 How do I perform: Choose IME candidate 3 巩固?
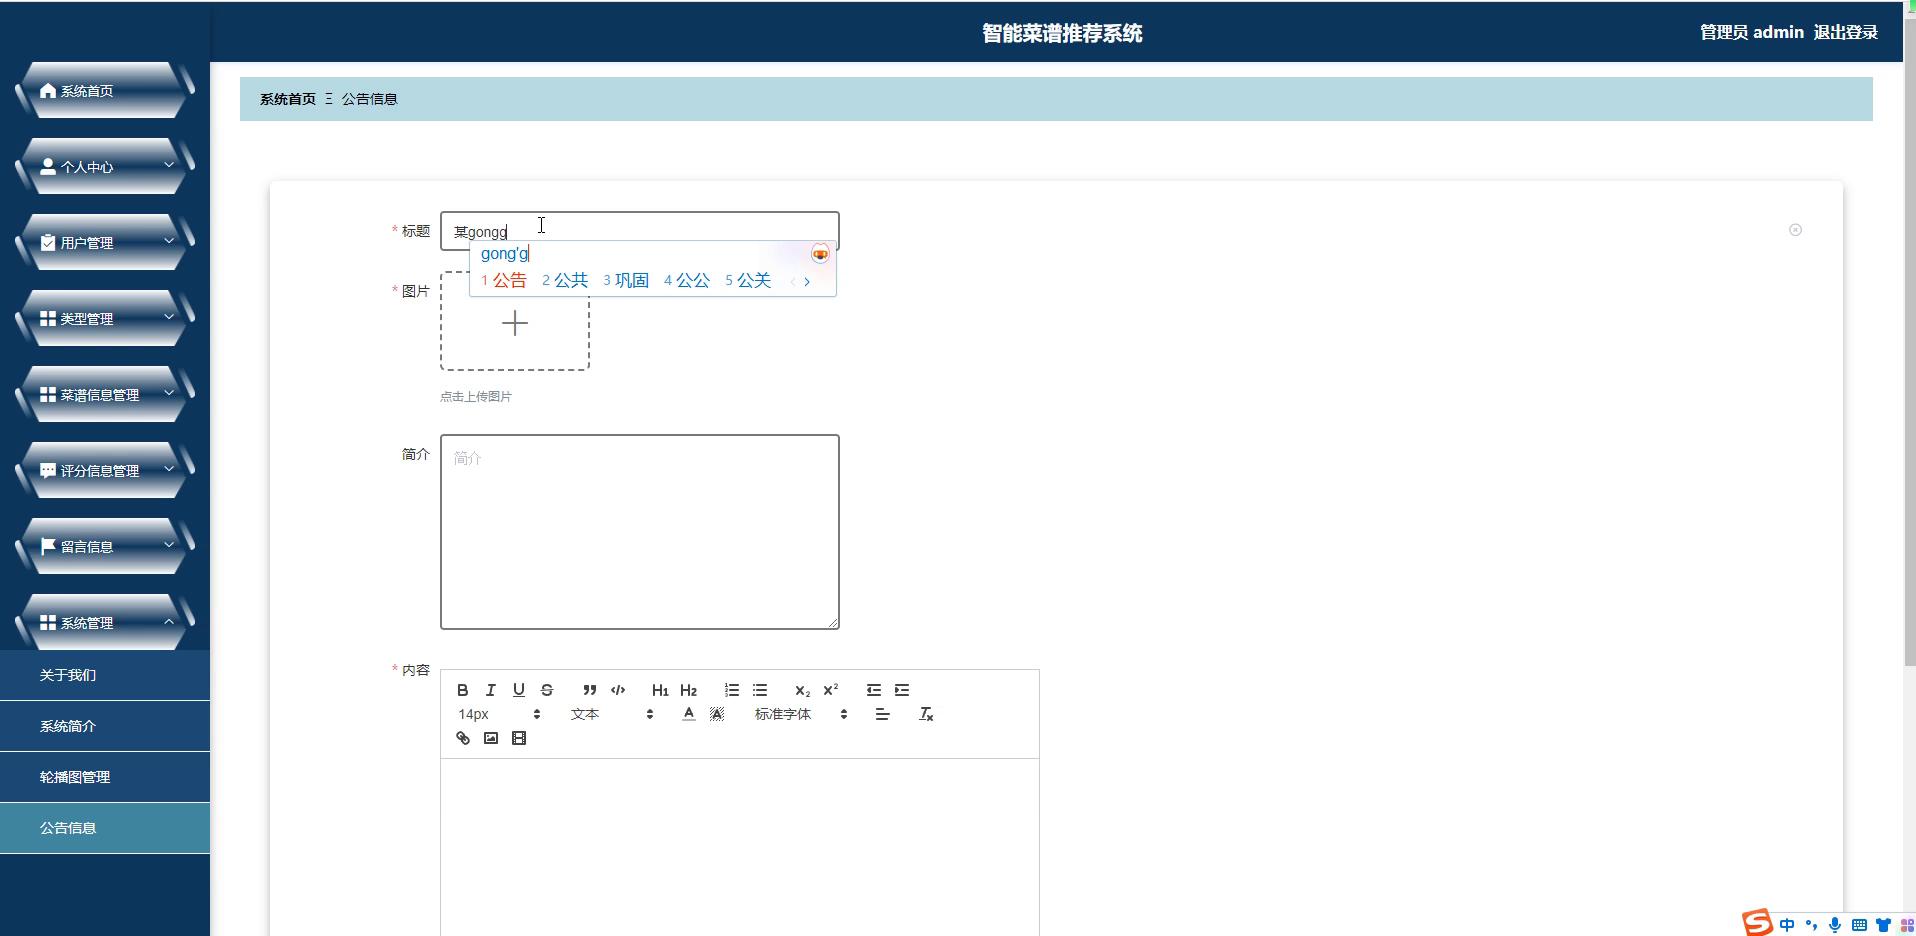(626, 281)
